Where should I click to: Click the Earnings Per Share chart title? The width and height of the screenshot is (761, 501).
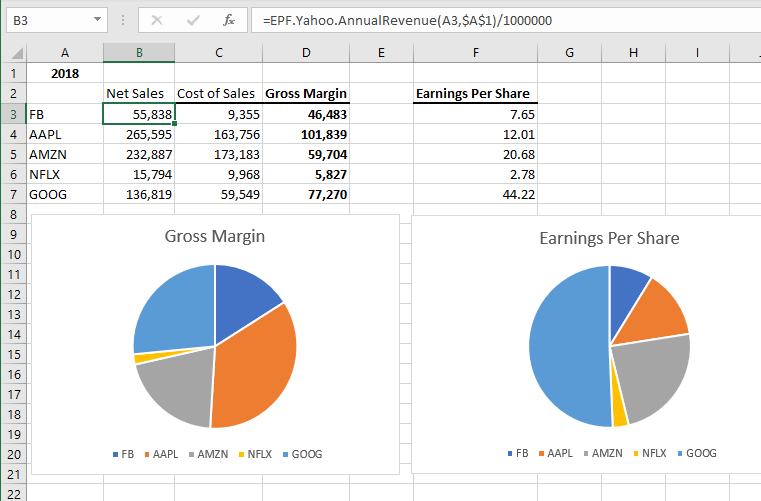(609, 238)
